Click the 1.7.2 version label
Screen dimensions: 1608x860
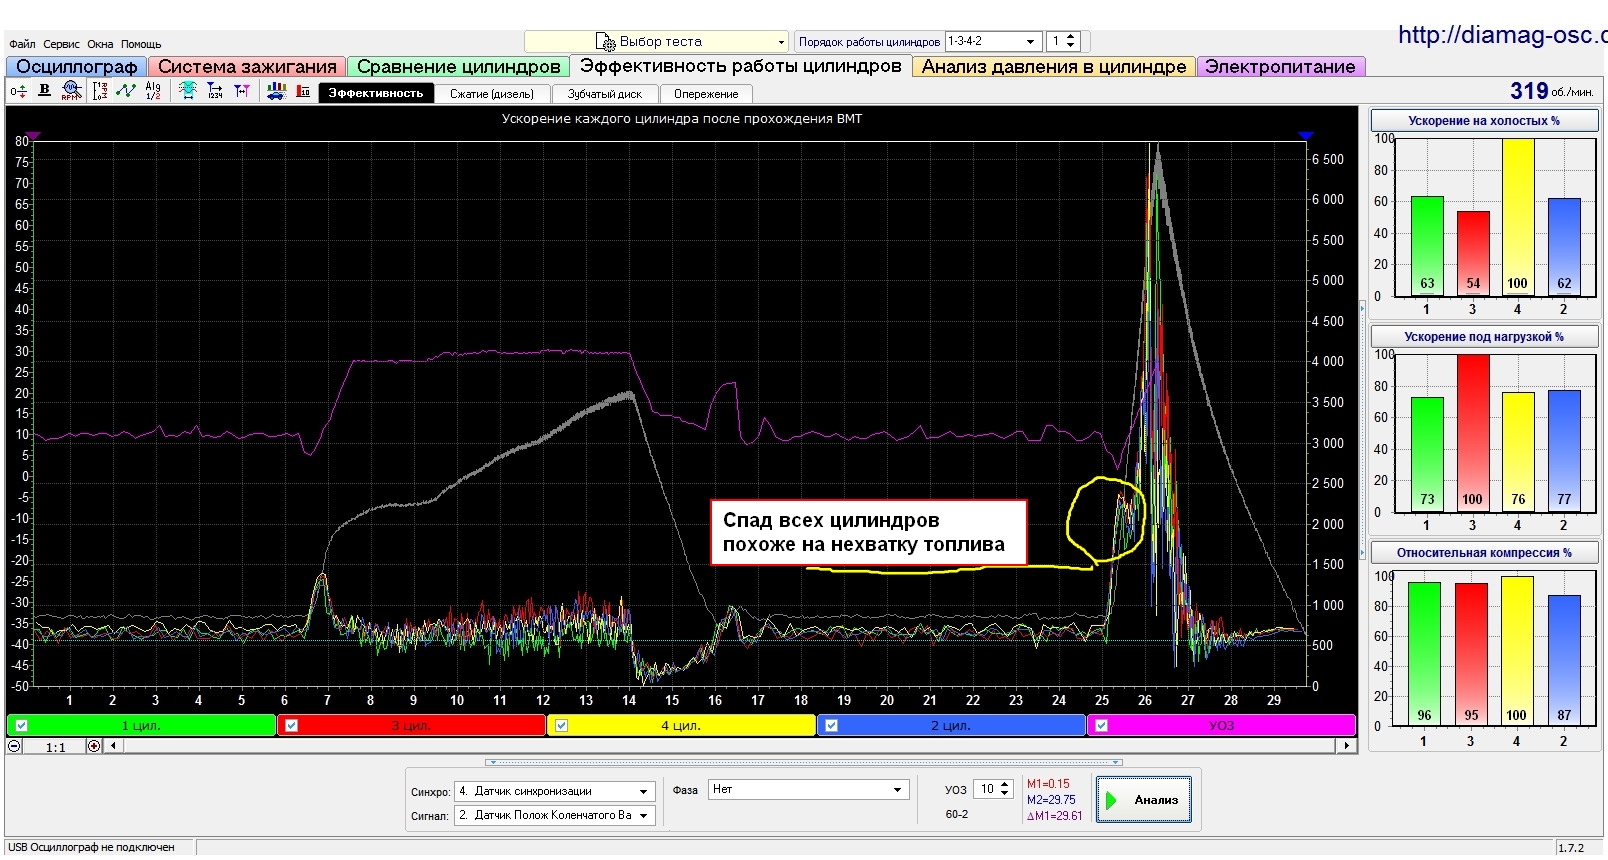point(1571,848)
